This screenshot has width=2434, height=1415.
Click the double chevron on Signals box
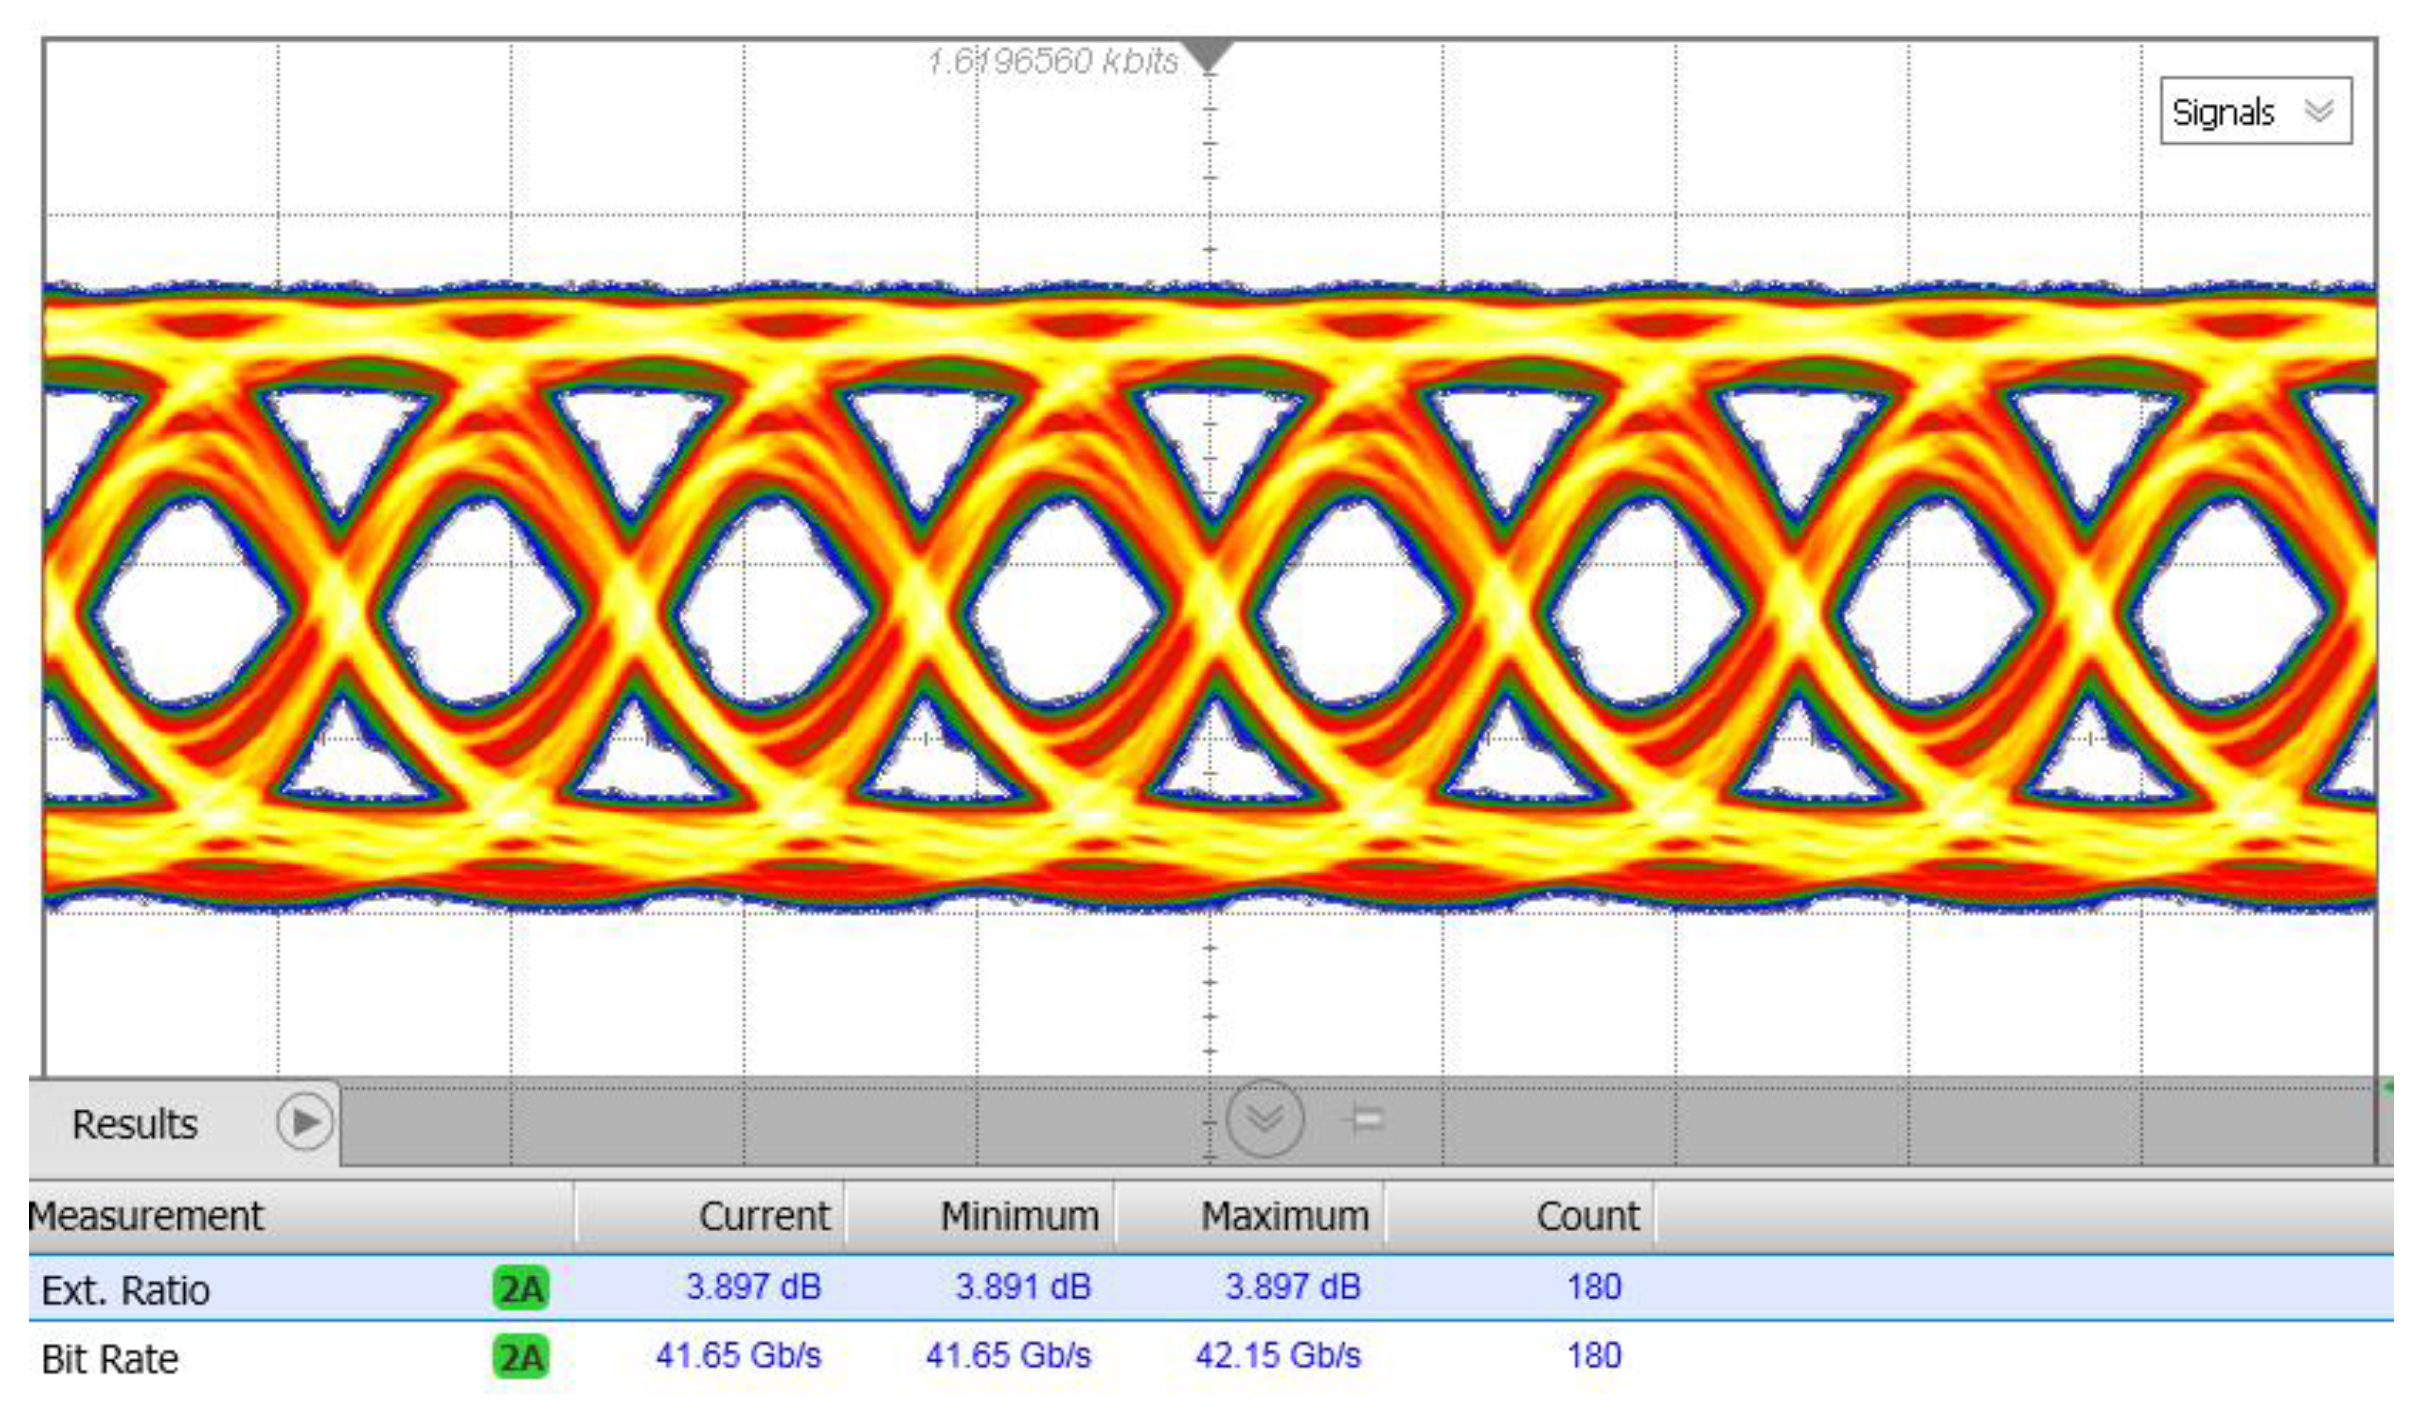click(2319, 110)
